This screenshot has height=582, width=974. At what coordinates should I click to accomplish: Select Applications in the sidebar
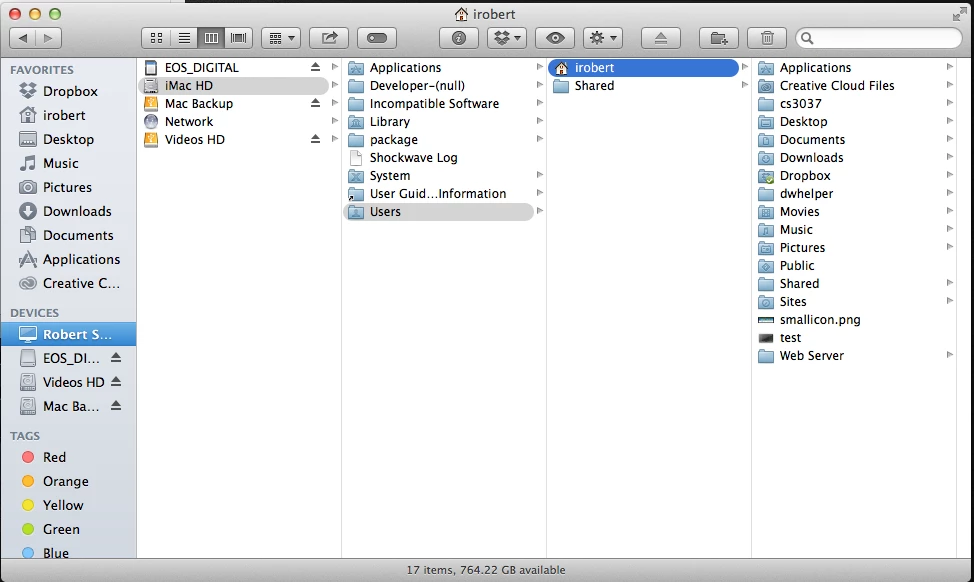pyautogui.click(x=70, y=260)
